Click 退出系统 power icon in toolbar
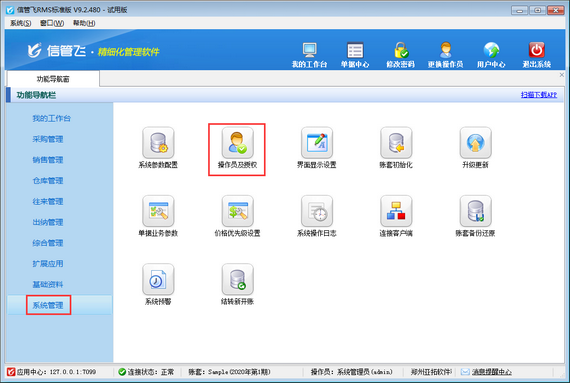 [537, 50]
